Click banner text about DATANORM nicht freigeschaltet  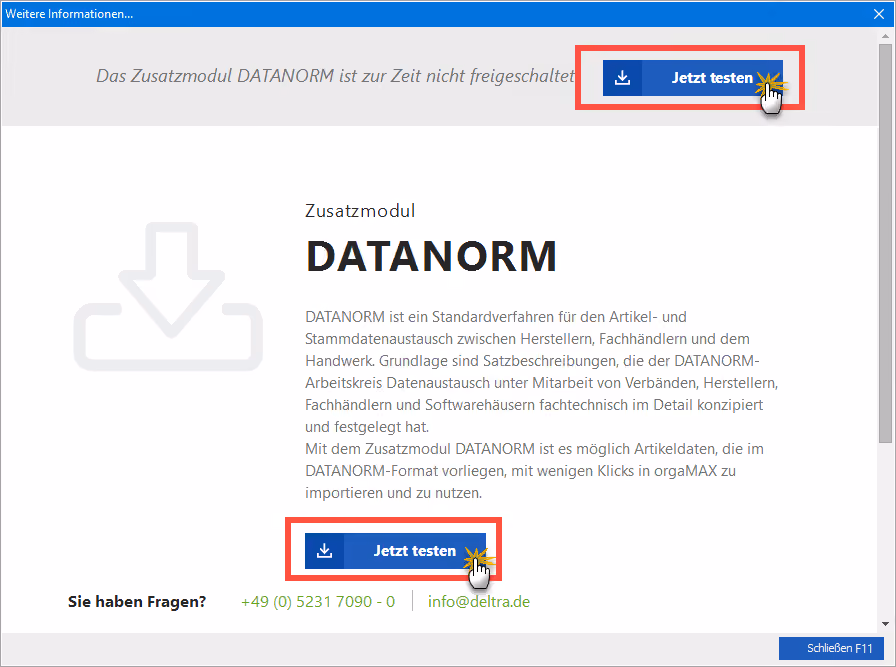click(x=335, y=76)
